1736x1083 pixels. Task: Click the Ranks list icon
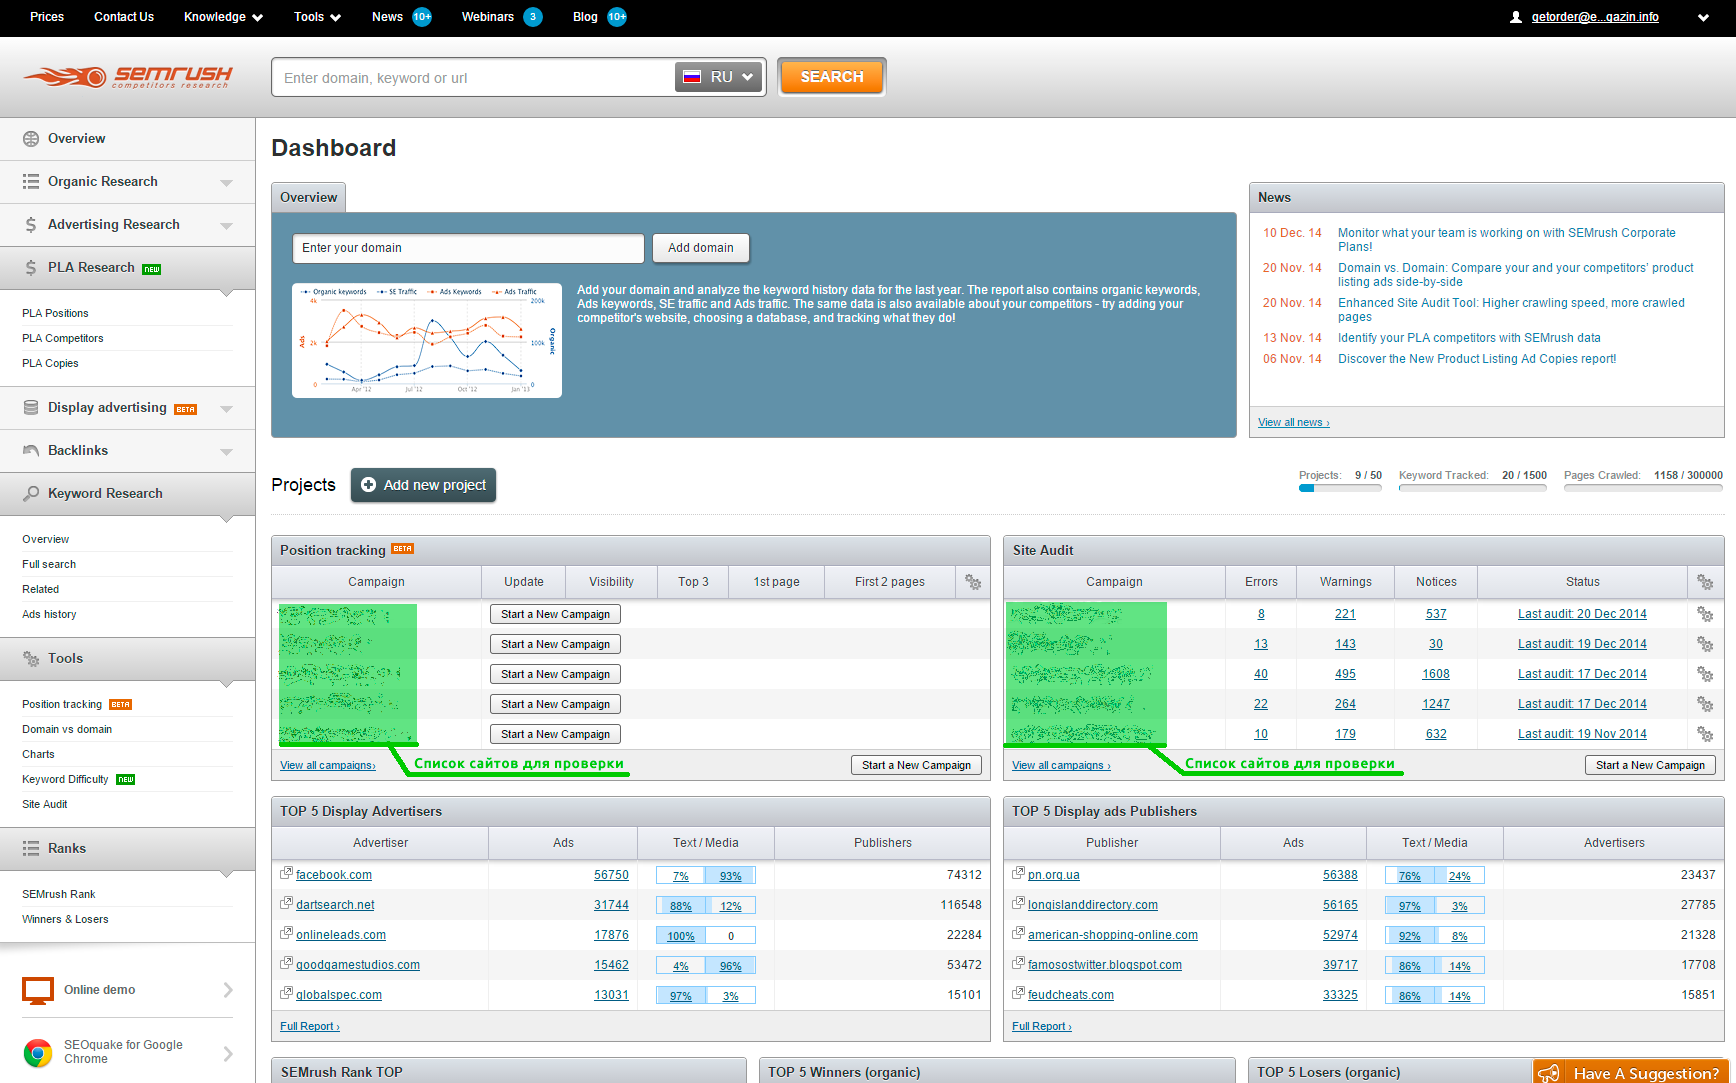click(31, 849)
